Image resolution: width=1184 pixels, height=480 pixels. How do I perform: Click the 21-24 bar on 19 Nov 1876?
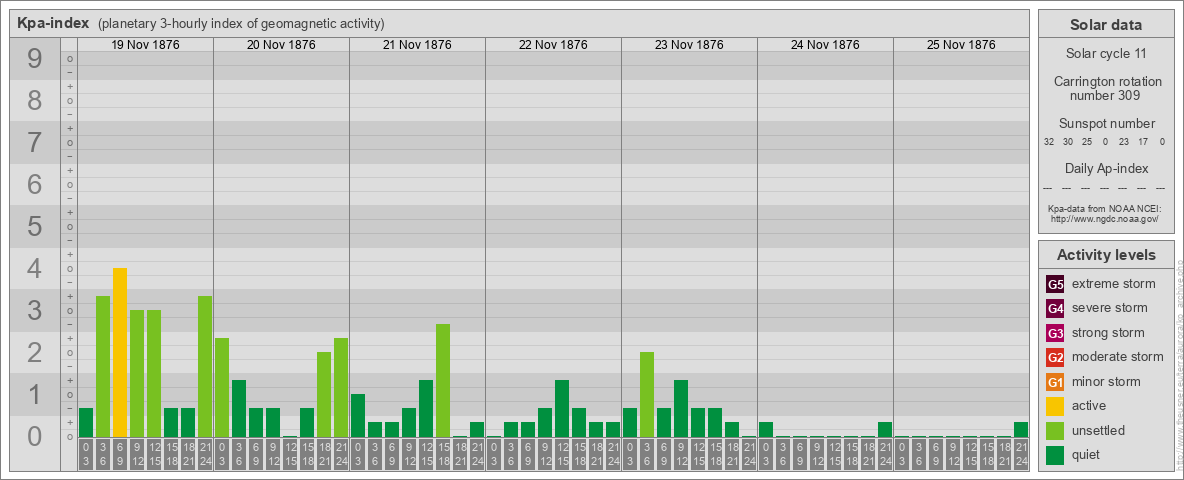[x=205, y=367]
